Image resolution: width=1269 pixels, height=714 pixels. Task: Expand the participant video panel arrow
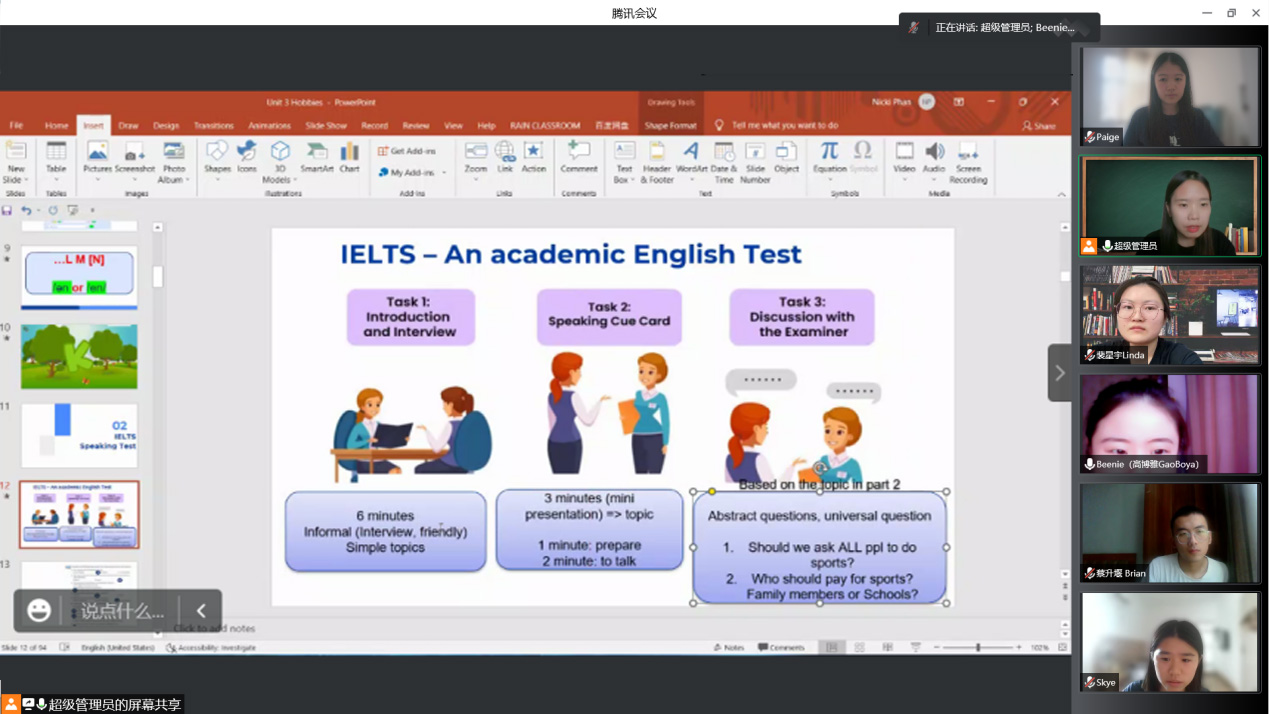[x=1060, y=373]
